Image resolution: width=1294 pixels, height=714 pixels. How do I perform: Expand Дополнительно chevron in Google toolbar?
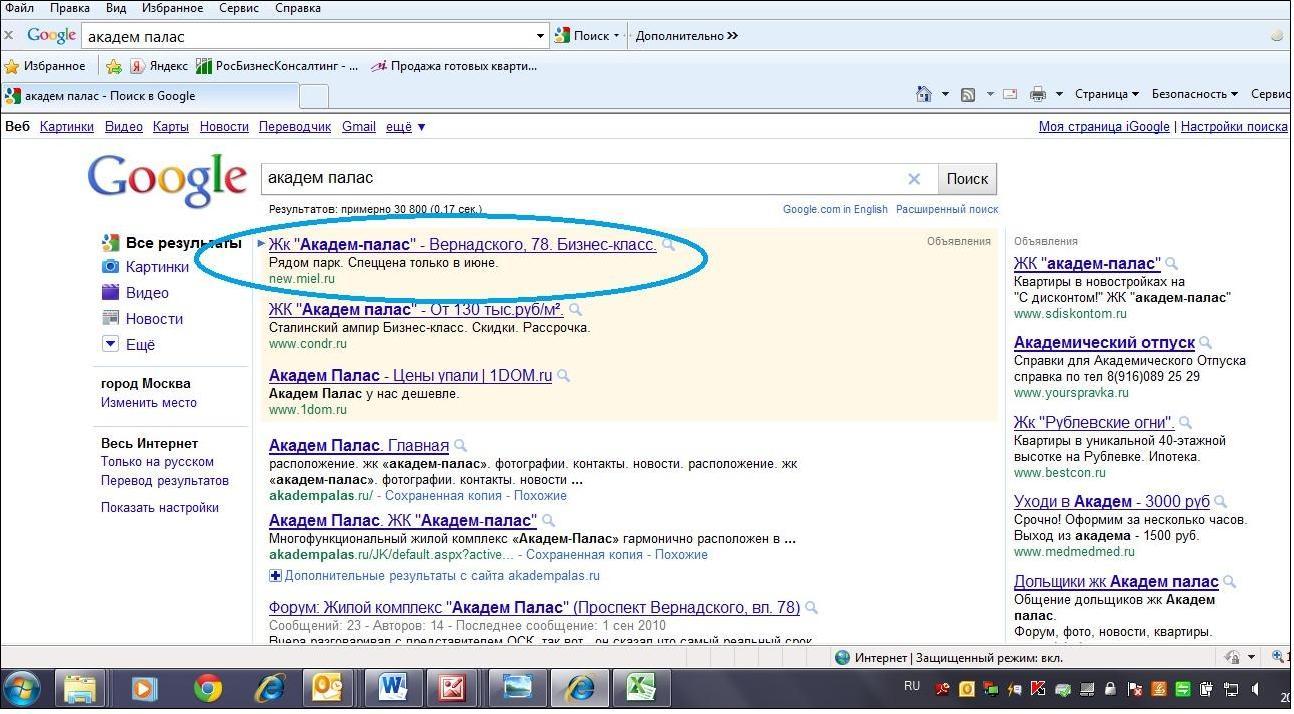point(732,36)
